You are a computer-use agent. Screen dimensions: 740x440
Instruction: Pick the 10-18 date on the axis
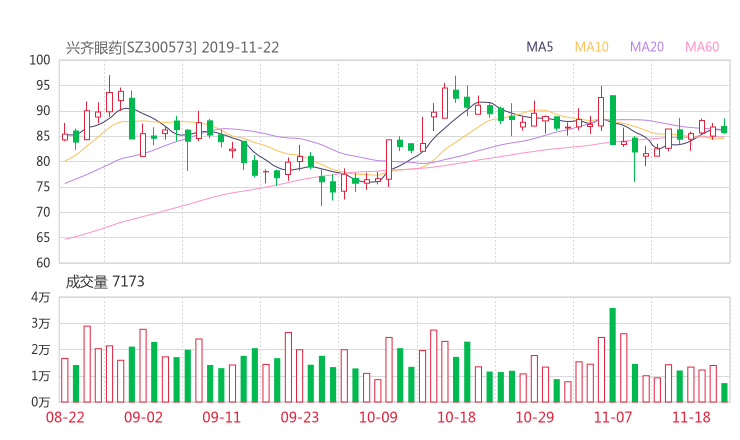pos(456,417)
